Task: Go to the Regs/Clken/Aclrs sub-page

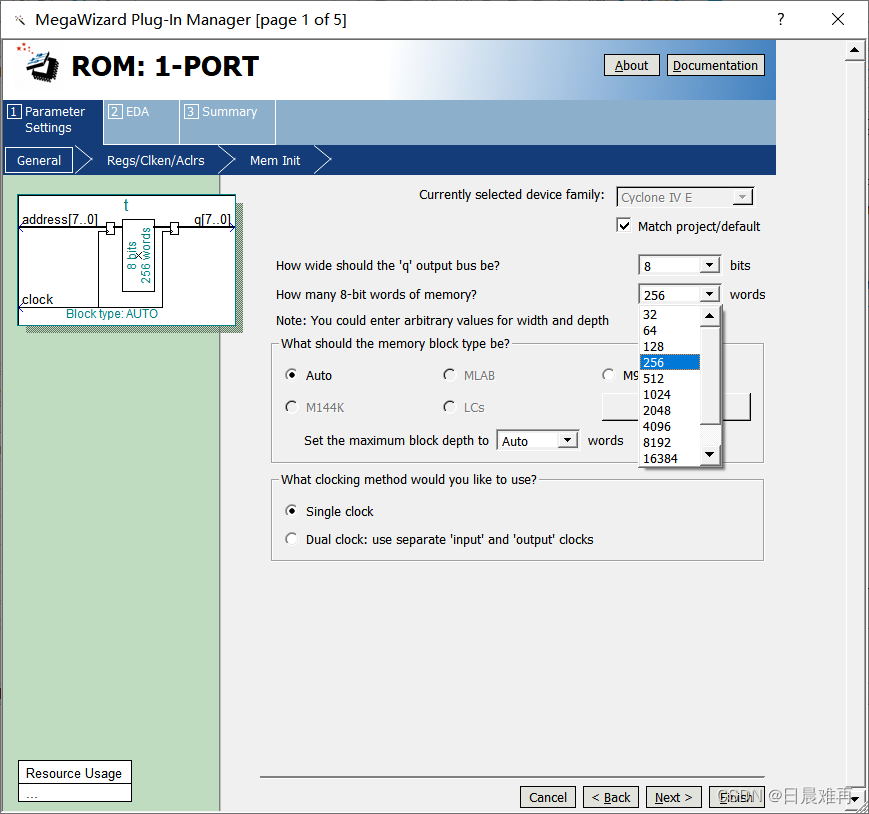Action: [156, 160]
